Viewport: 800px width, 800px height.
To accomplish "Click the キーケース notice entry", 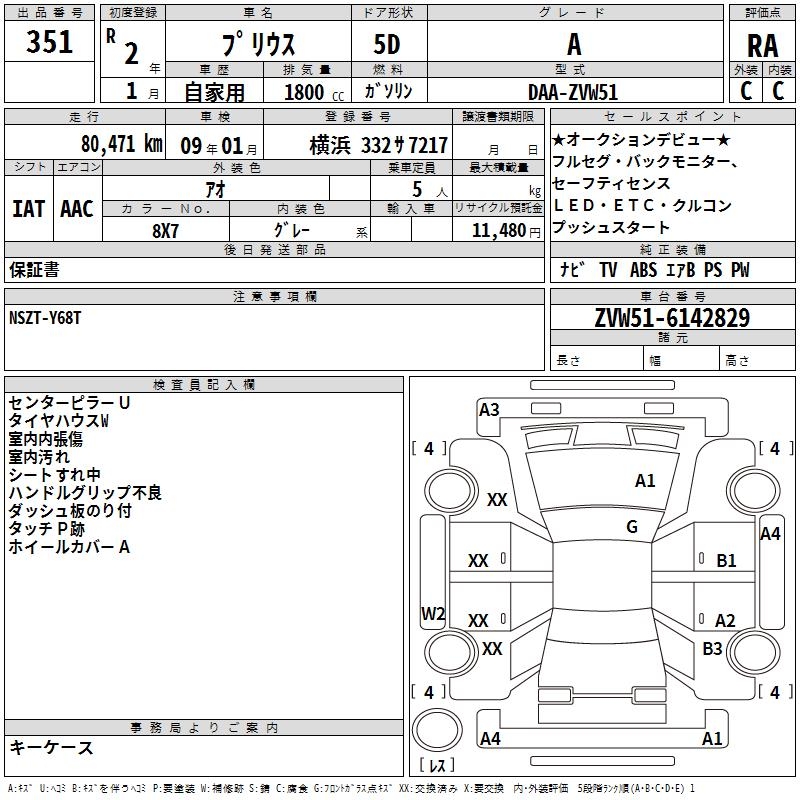I will (51, 747).
